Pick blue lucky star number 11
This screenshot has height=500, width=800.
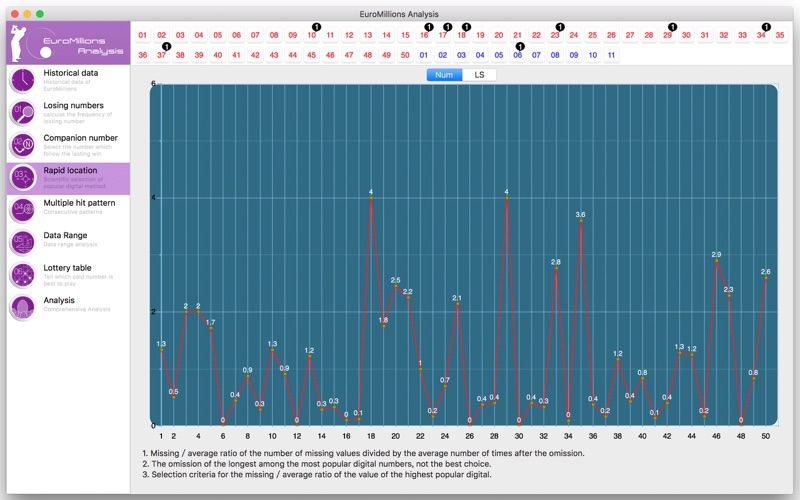click(x=611, y=55)
